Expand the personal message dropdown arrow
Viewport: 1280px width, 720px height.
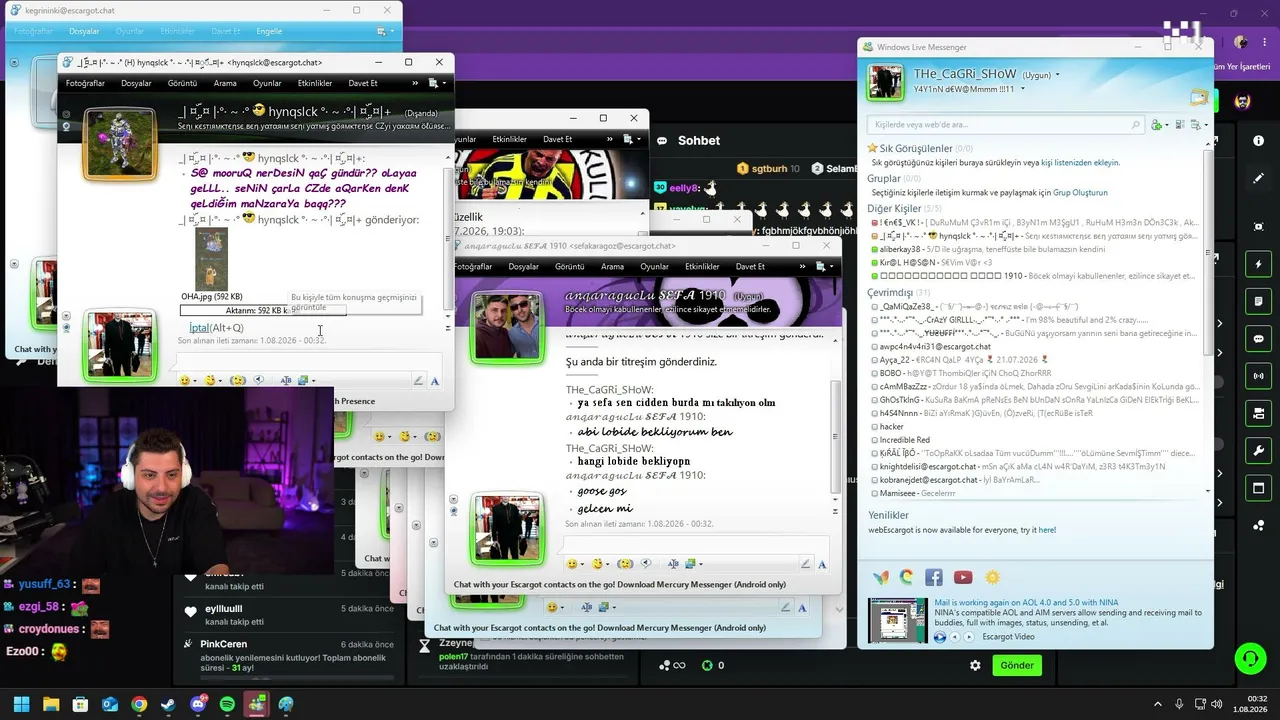pos(1022,89)
